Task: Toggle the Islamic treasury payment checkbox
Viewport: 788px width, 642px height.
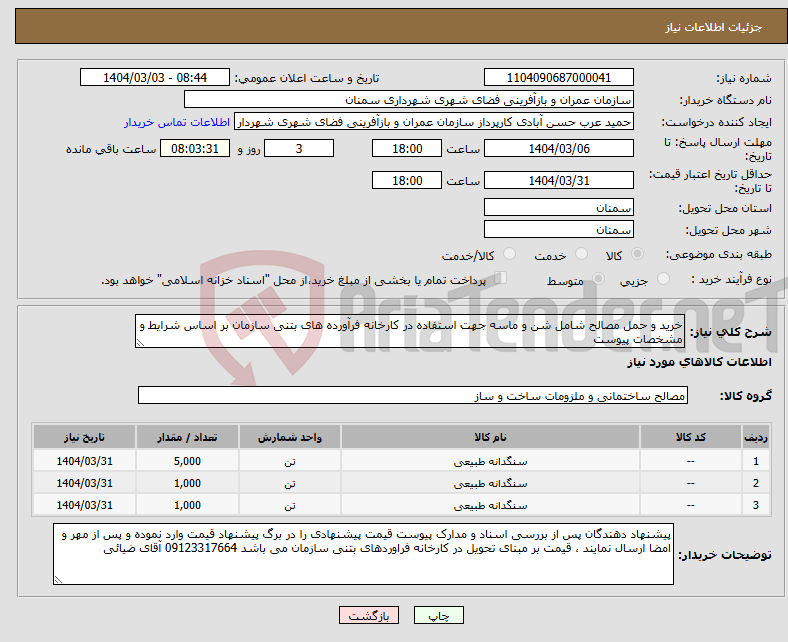Action: point(501,278)
